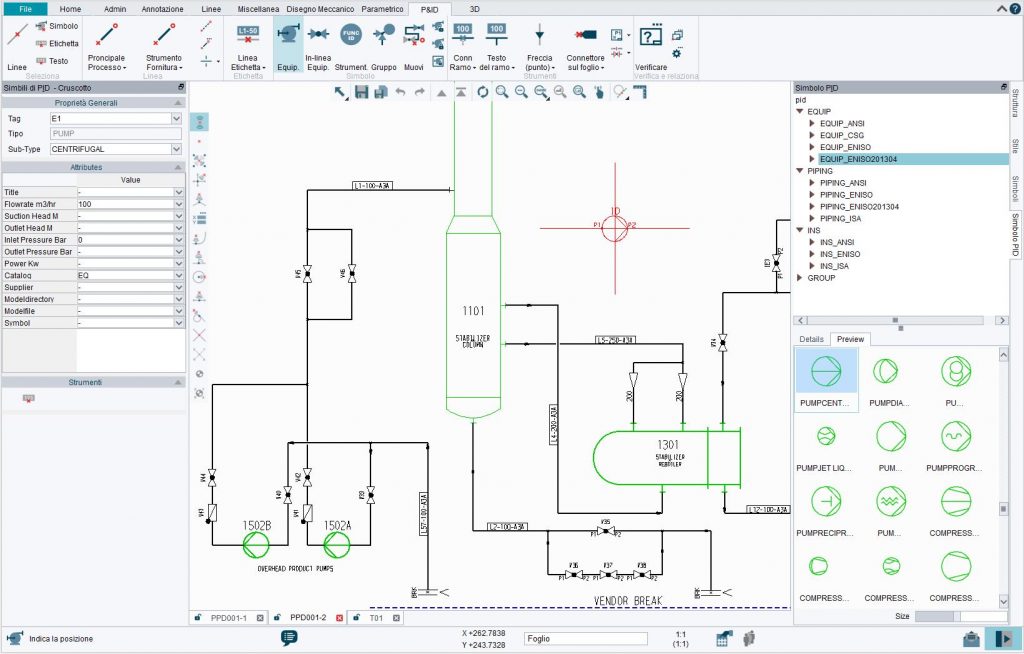This screenshot has width=1024, height=654.
Task: Toggle the lock on the PPD001-1 sheet tab
Action: pyautogui.click(x=200, y=618)
